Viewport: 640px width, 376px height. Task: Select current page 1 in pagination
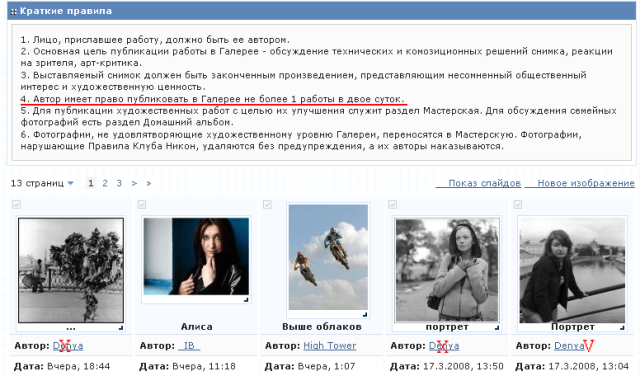pos(91,183)
